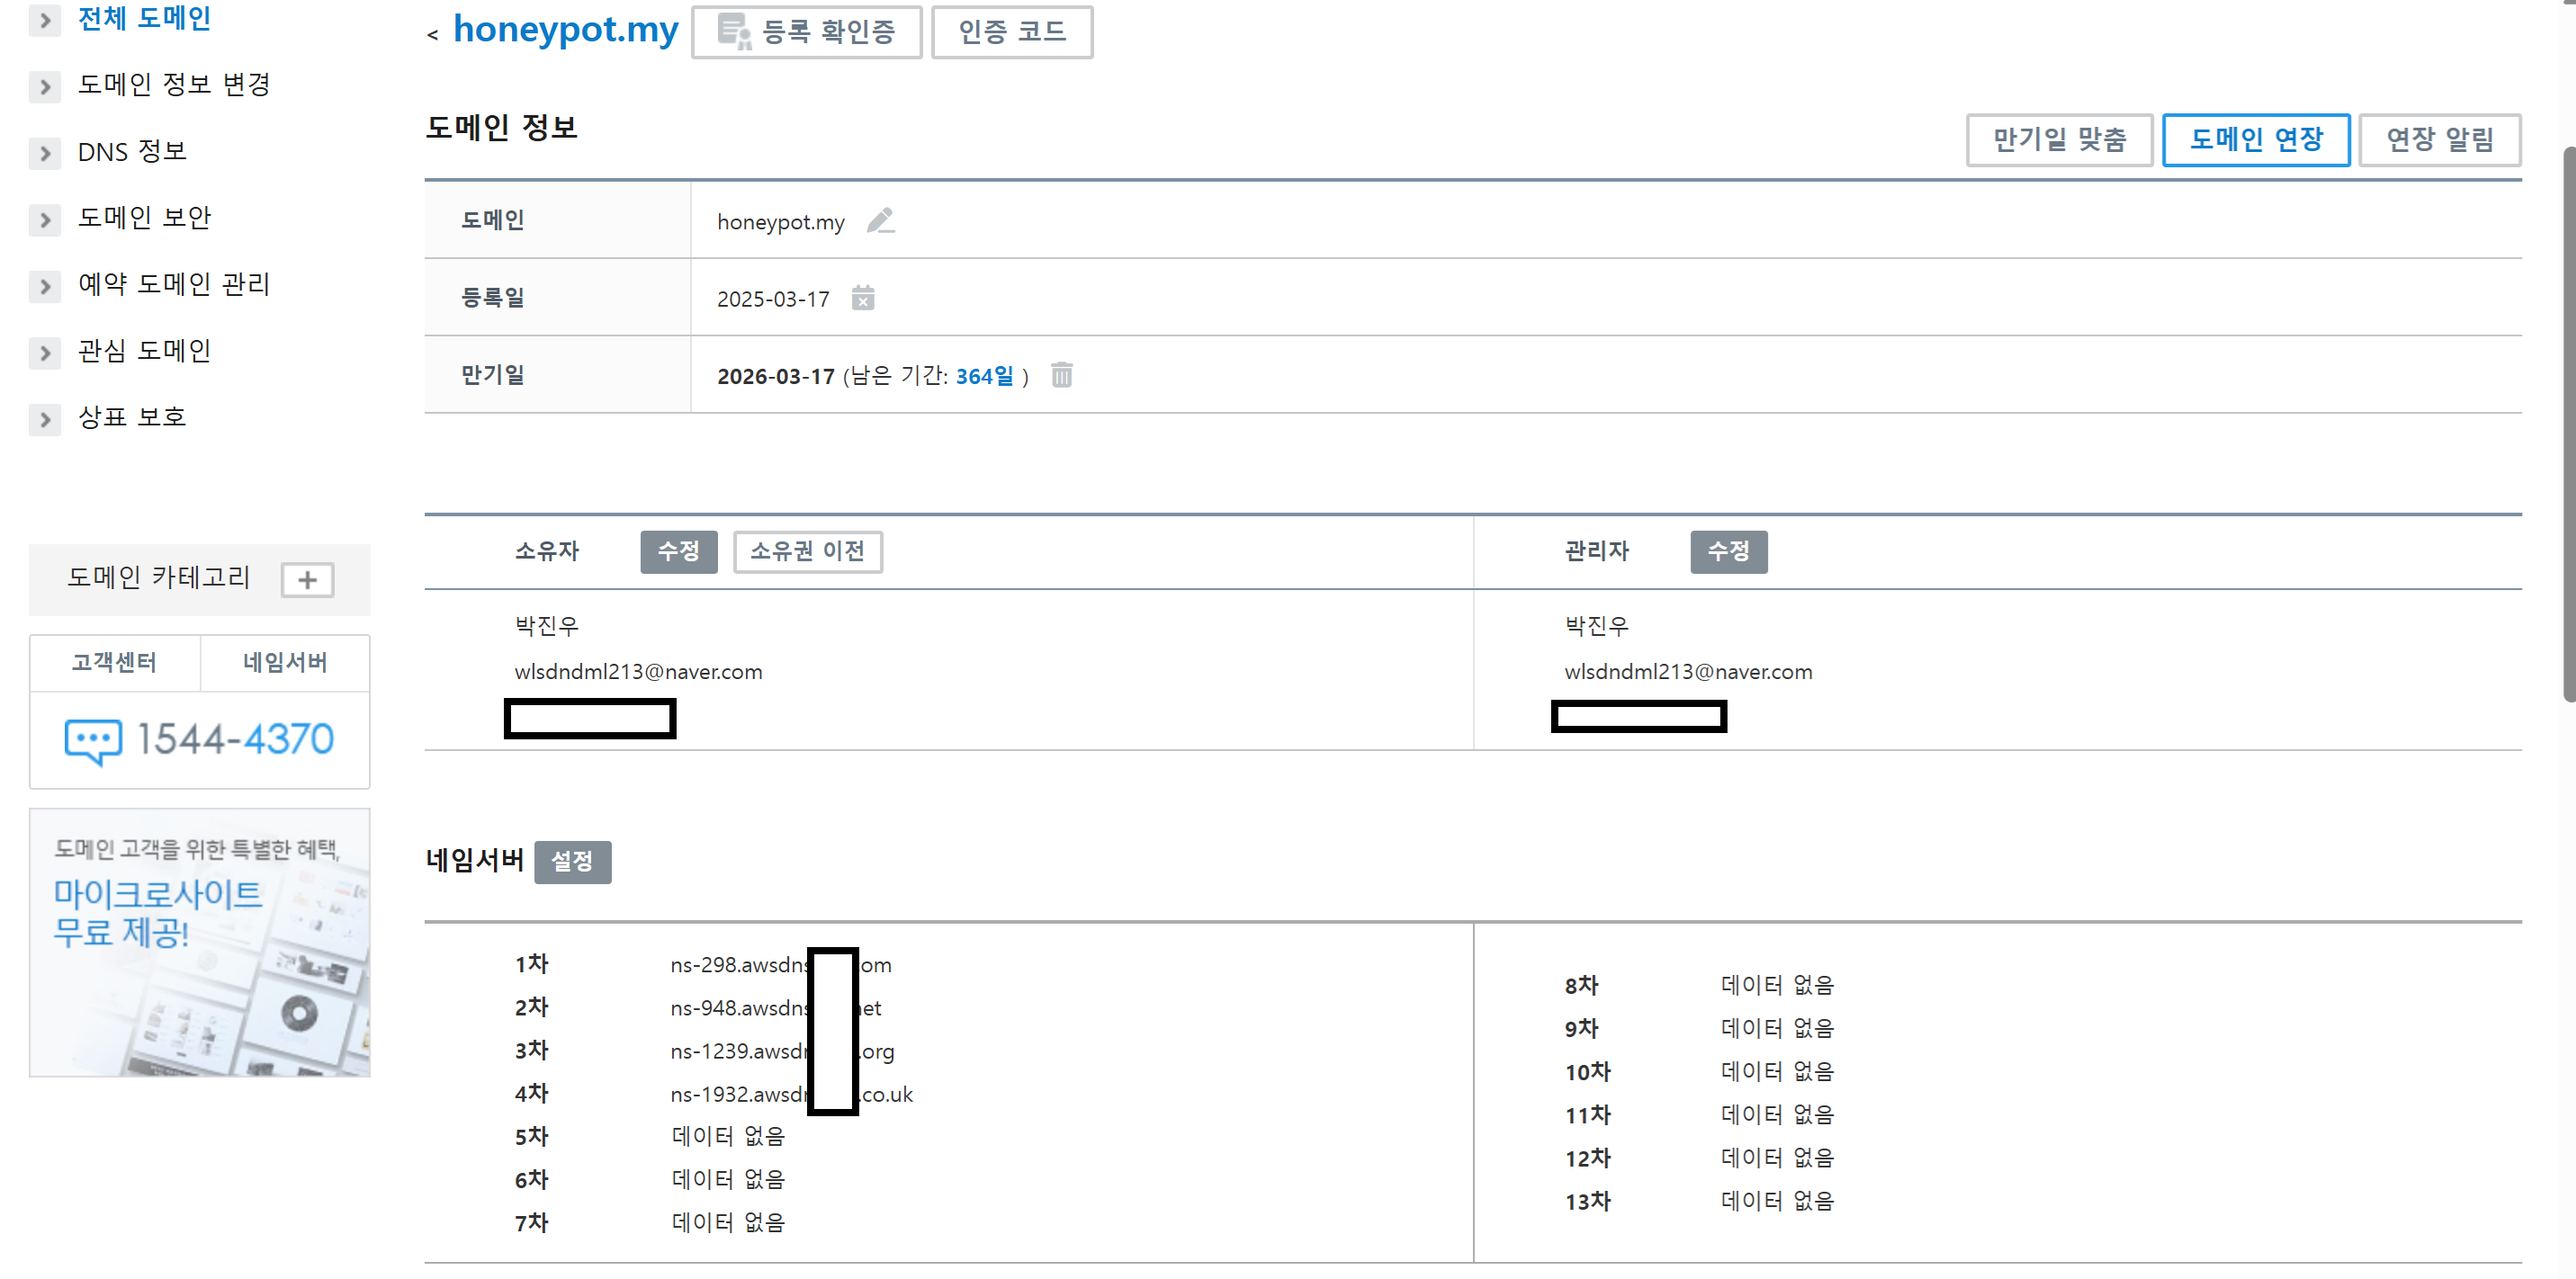
Task: Open the 등록 확인증 certificate button
Action: pos(806,32)
